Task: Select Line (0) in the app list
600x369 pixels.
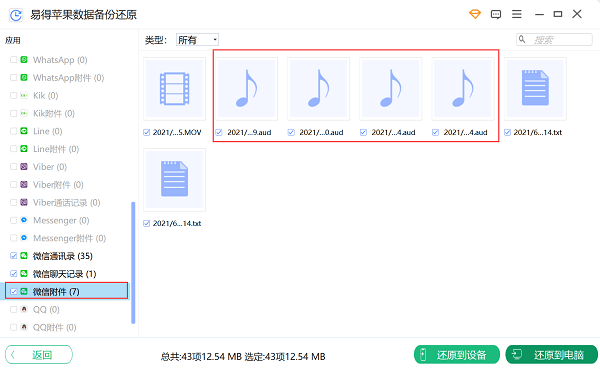Action: [47, 131]
